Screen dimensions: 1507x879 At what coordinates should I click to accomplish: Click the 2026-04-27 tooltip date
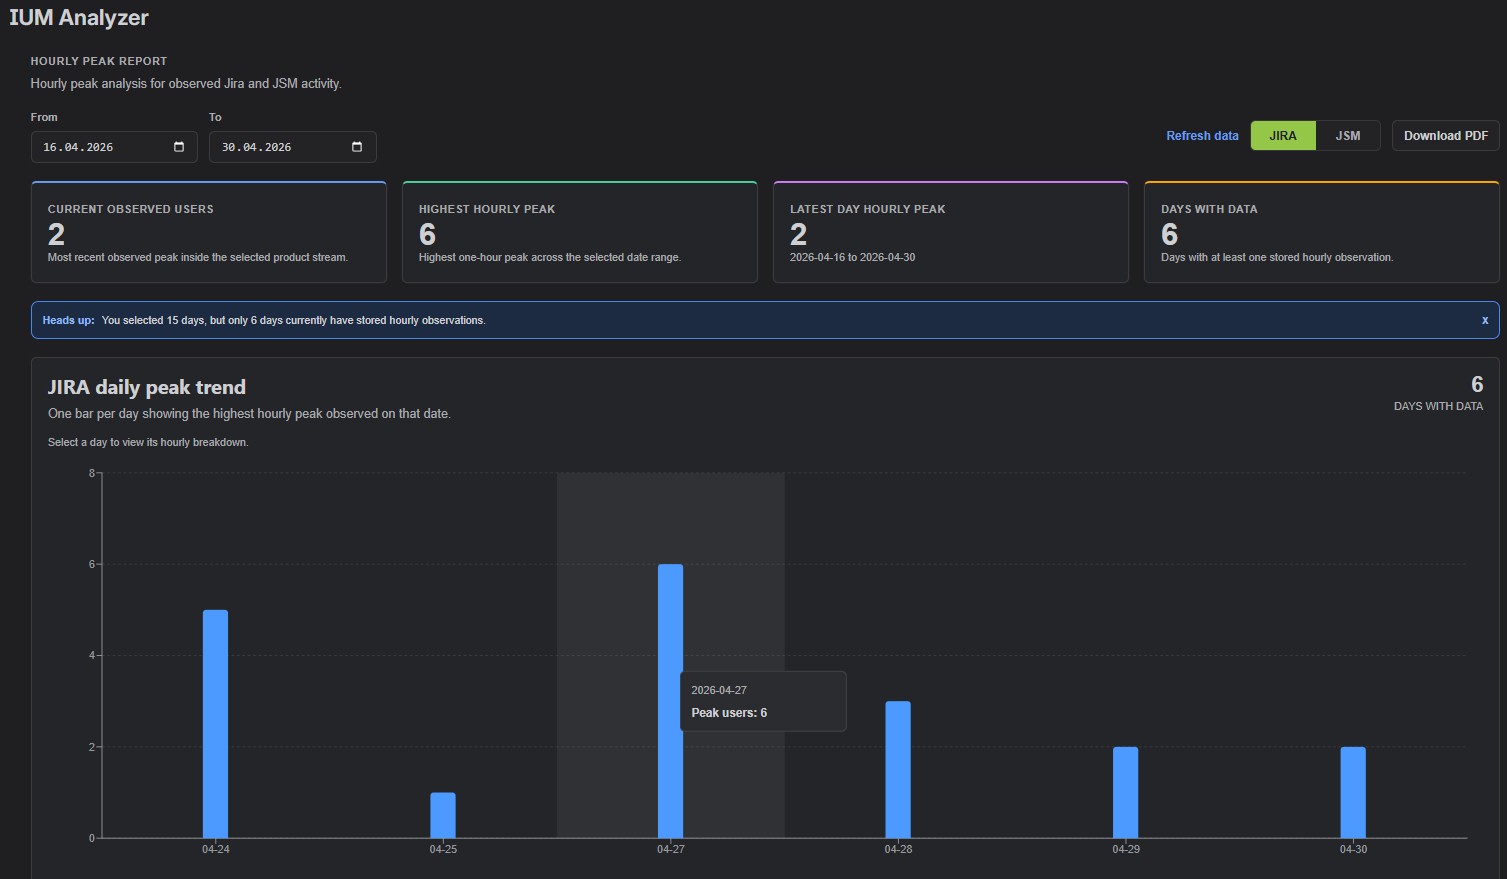click(719, 690)
